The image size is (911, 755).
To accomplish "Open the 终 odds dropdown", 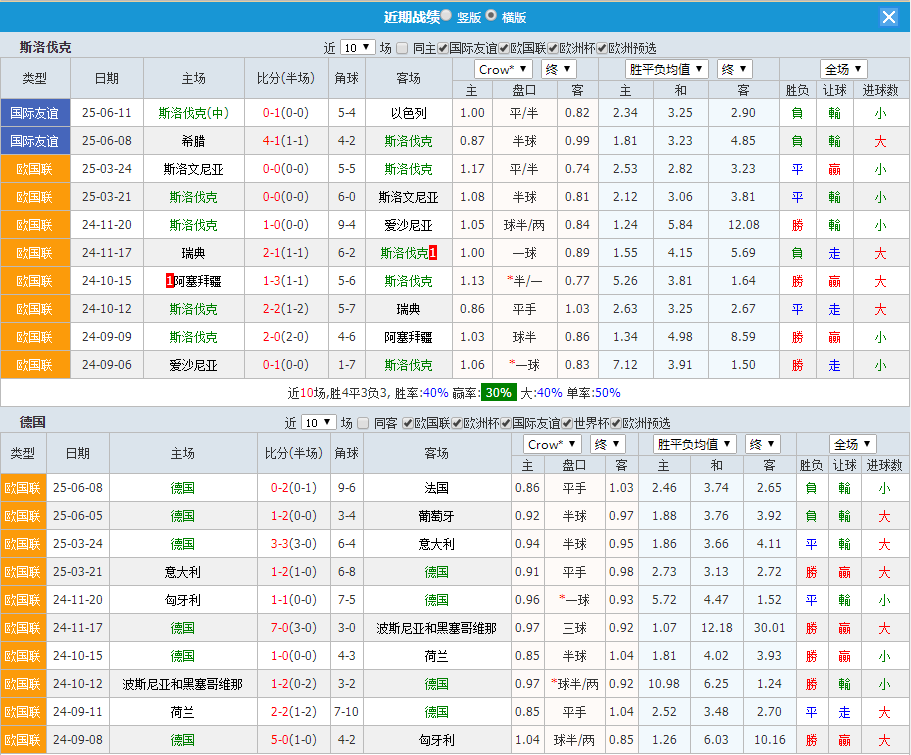I will click(x=557, y=68).
